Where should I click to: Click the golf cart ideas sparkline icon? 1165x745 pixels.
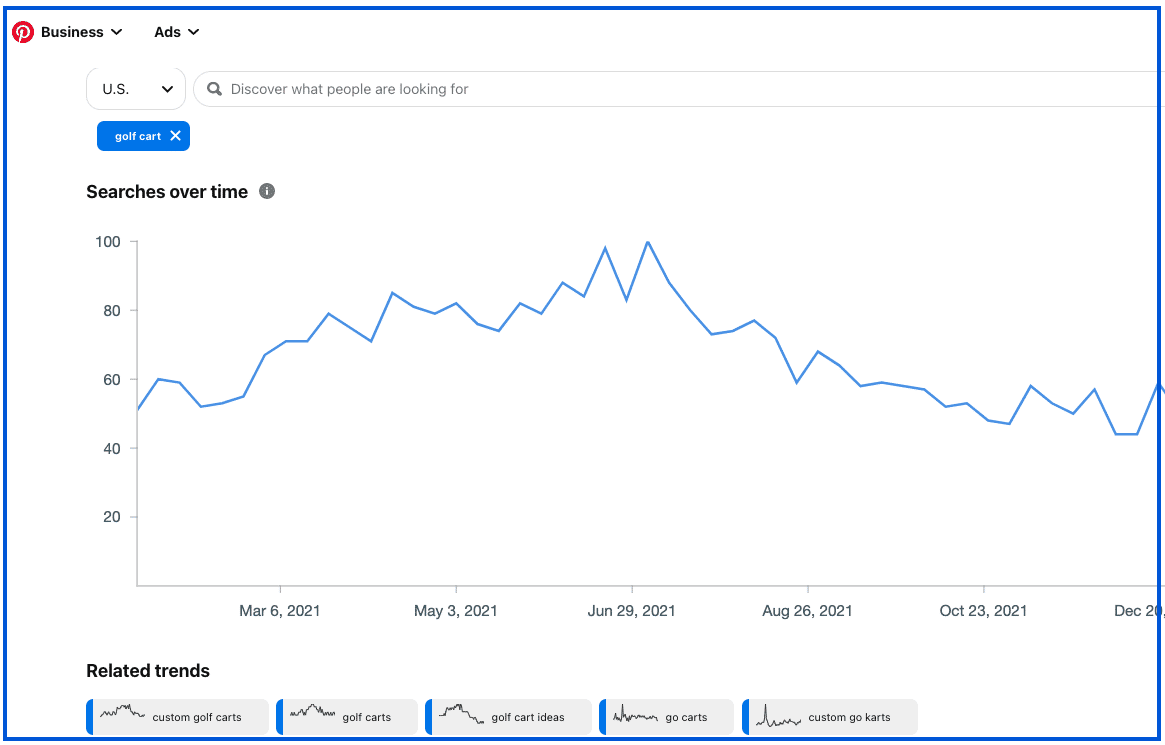[x=461, y=713]
